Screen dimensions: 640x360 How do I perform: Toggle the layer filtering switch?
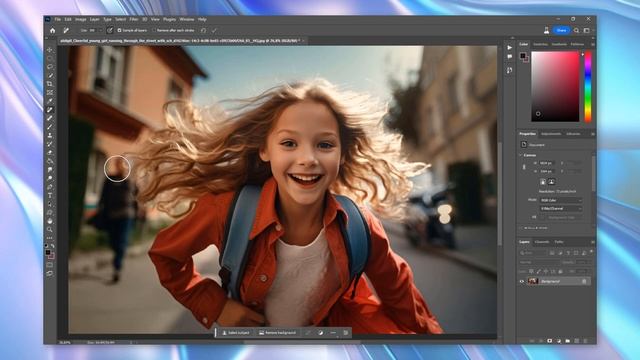(x=591, y=252)
